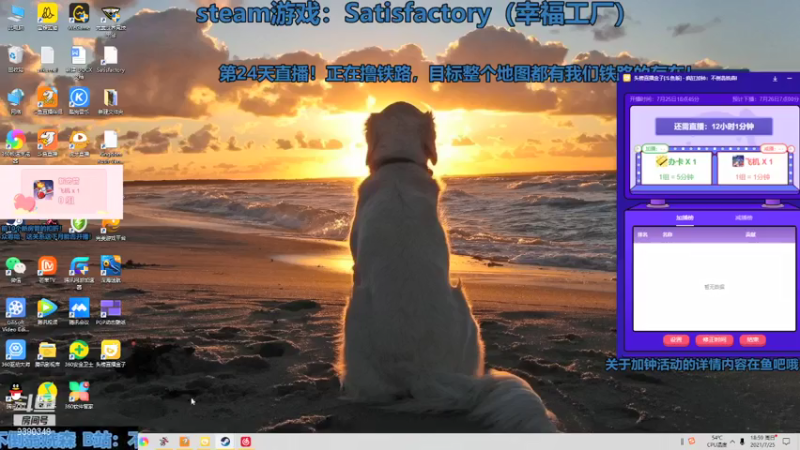Launch the blue K Kugou Music shortcut

pyautogui.click(x=79, y=101)
